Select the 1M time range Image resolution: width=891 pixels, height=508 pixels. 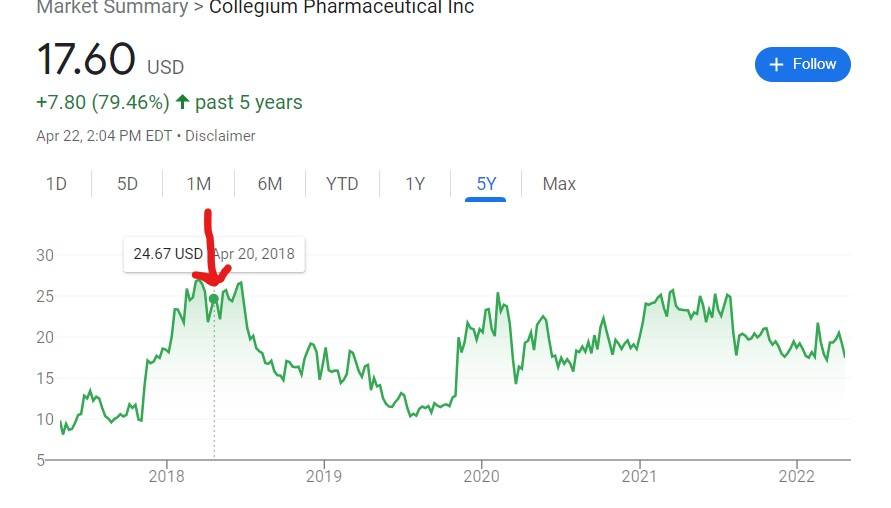click(x=198, y=184)
